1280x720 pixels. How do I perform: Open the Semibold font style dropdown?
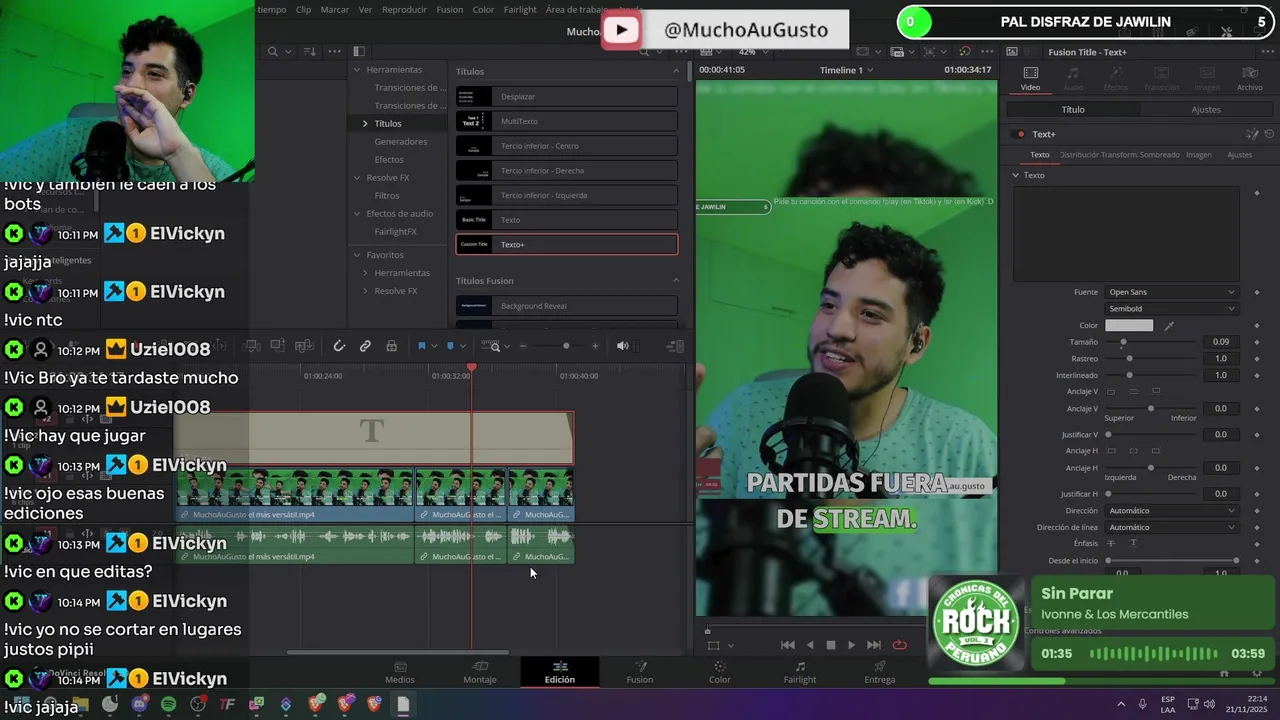coord(1171,309)
